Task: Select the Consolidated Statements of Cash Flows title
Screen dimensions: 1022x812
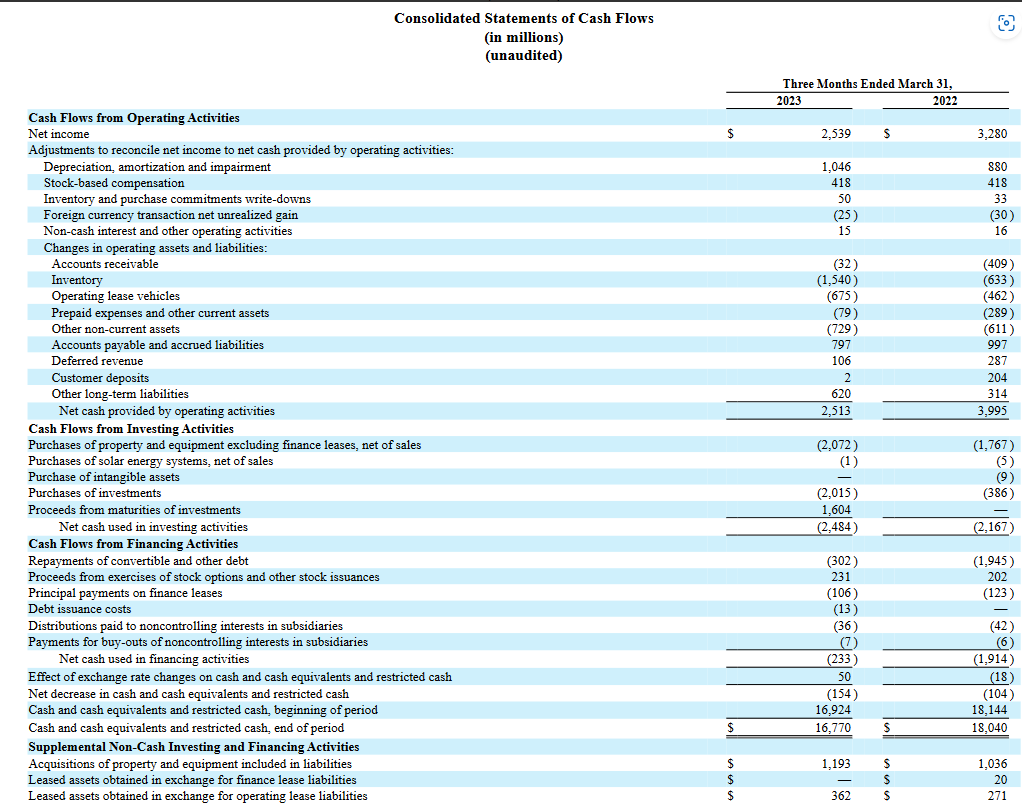Action: coord(524,18)
